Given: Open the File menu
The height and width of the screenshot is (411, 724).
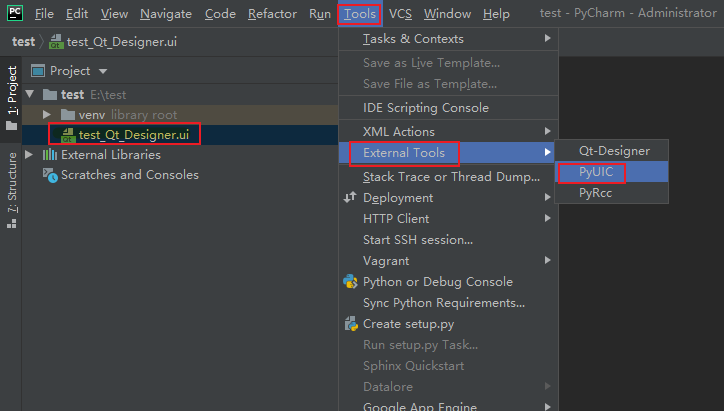Looking at the screenshot, I should [44, 14].
